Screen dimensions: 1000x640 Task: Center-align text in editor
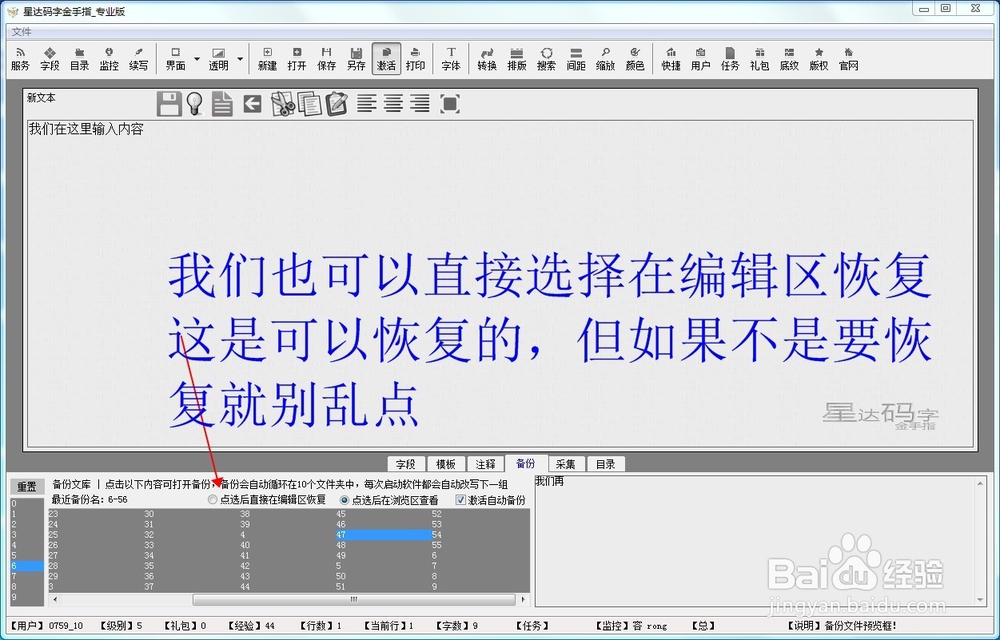coord(393,103)
